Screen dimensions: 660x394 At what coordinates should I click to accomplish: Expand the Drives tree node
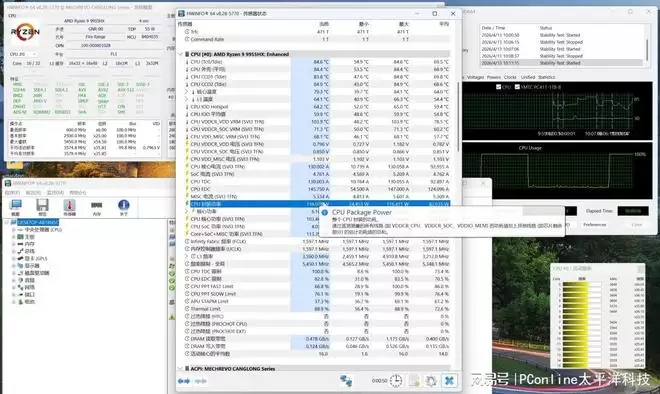point(13,273)
